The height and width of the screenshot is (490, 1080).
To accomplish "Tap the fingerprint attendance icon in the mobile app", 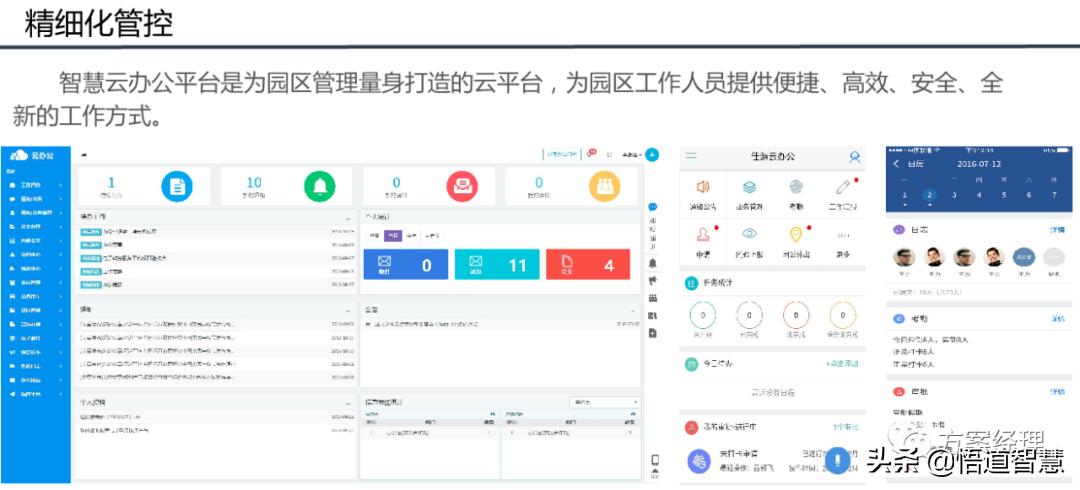I will click(795, 188).
